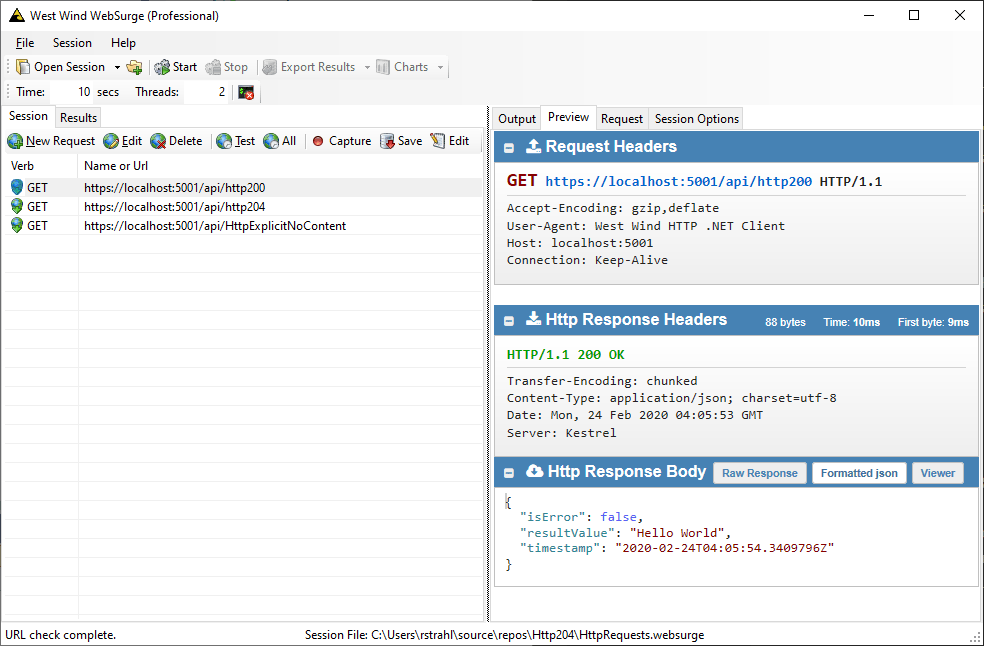Click the Time: 10ms indicator
Image resolution: width=984 pixels, height=646 pixels.
[x=852, y=322]
